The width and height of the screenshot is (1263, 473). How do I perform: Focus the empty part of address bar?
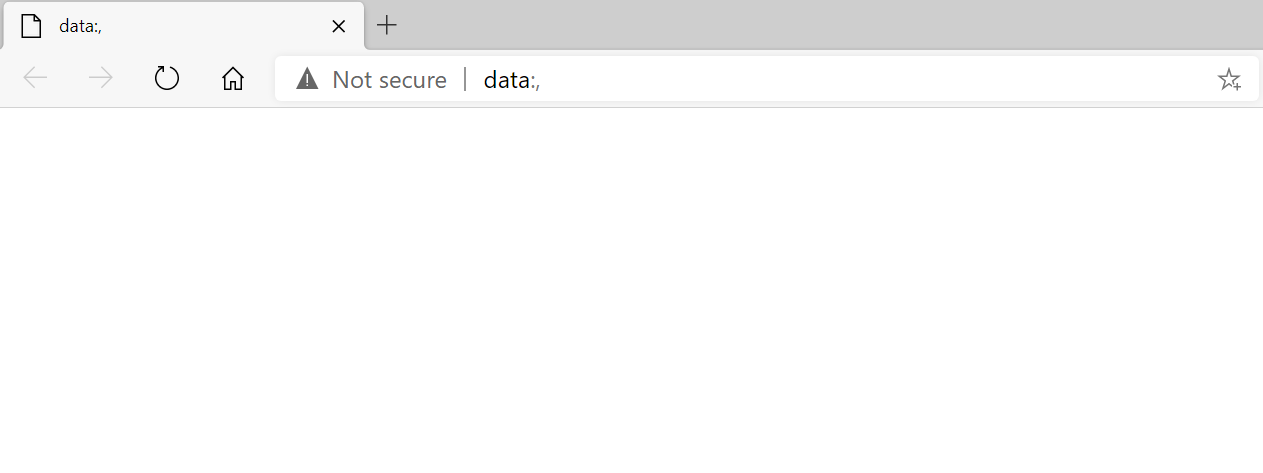click(x=870, y=80)
